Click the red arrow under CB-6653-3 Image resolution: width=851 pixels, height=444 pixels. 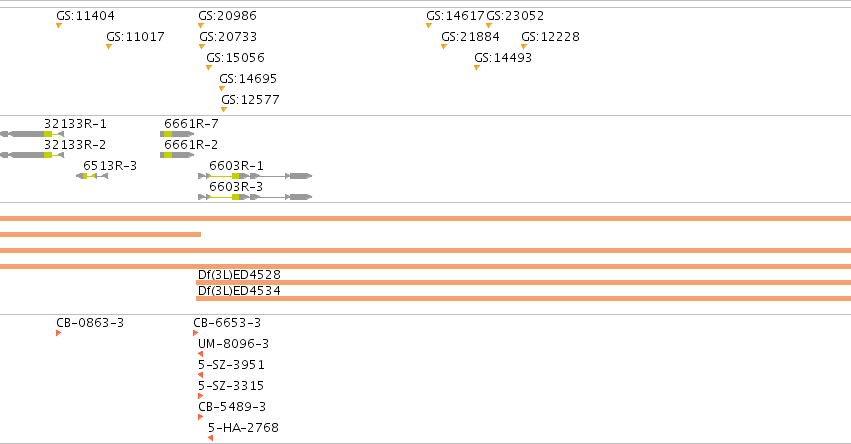coord(195,333)
